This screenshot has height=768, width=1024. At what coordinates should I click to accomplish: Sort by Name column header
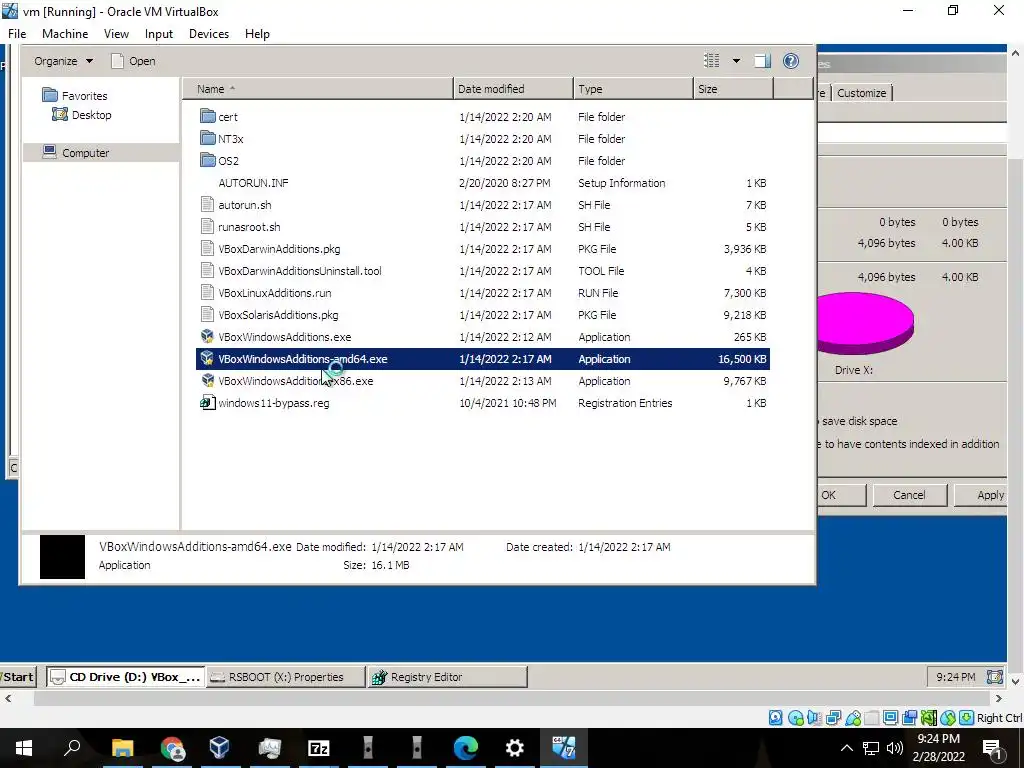pos(317,89)
